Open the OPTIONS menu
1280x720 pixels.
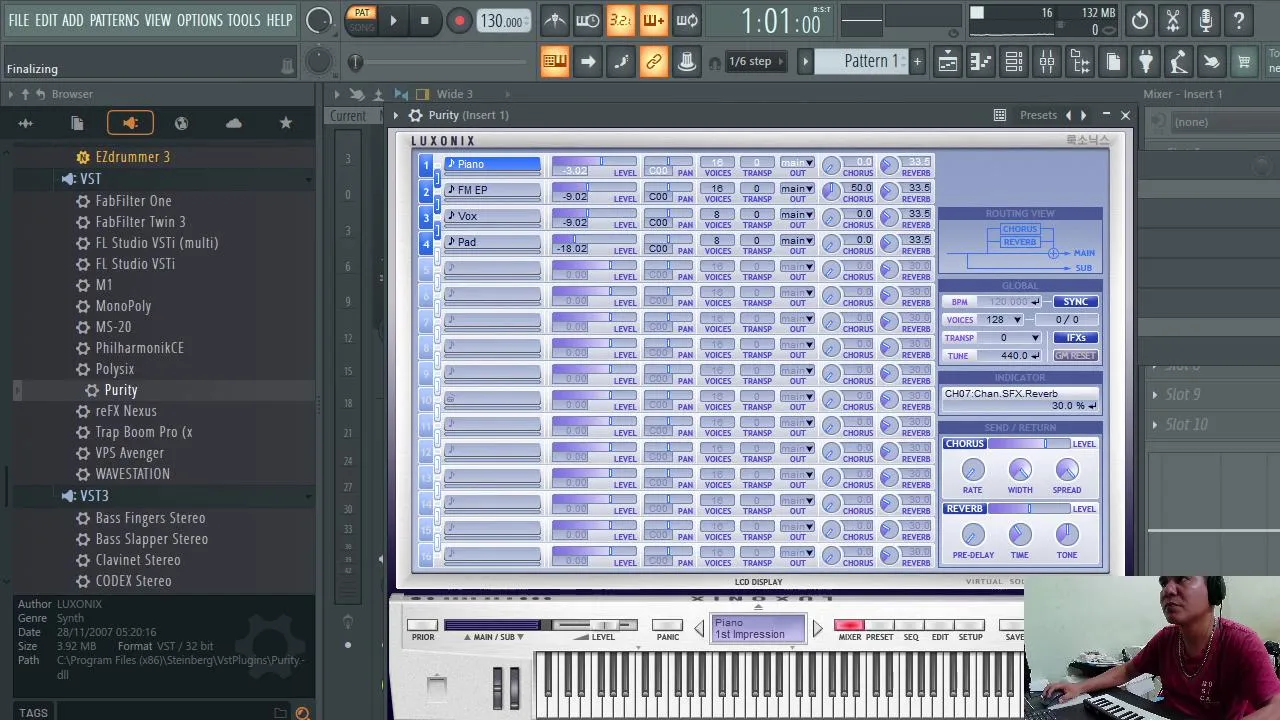(x=200, y=20)
